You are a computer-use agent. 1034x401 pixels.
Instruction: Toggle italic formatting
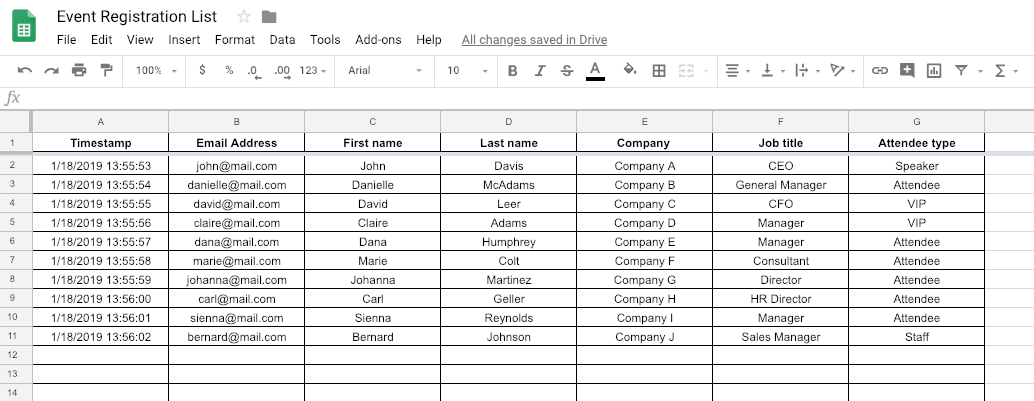pos(540,71)
